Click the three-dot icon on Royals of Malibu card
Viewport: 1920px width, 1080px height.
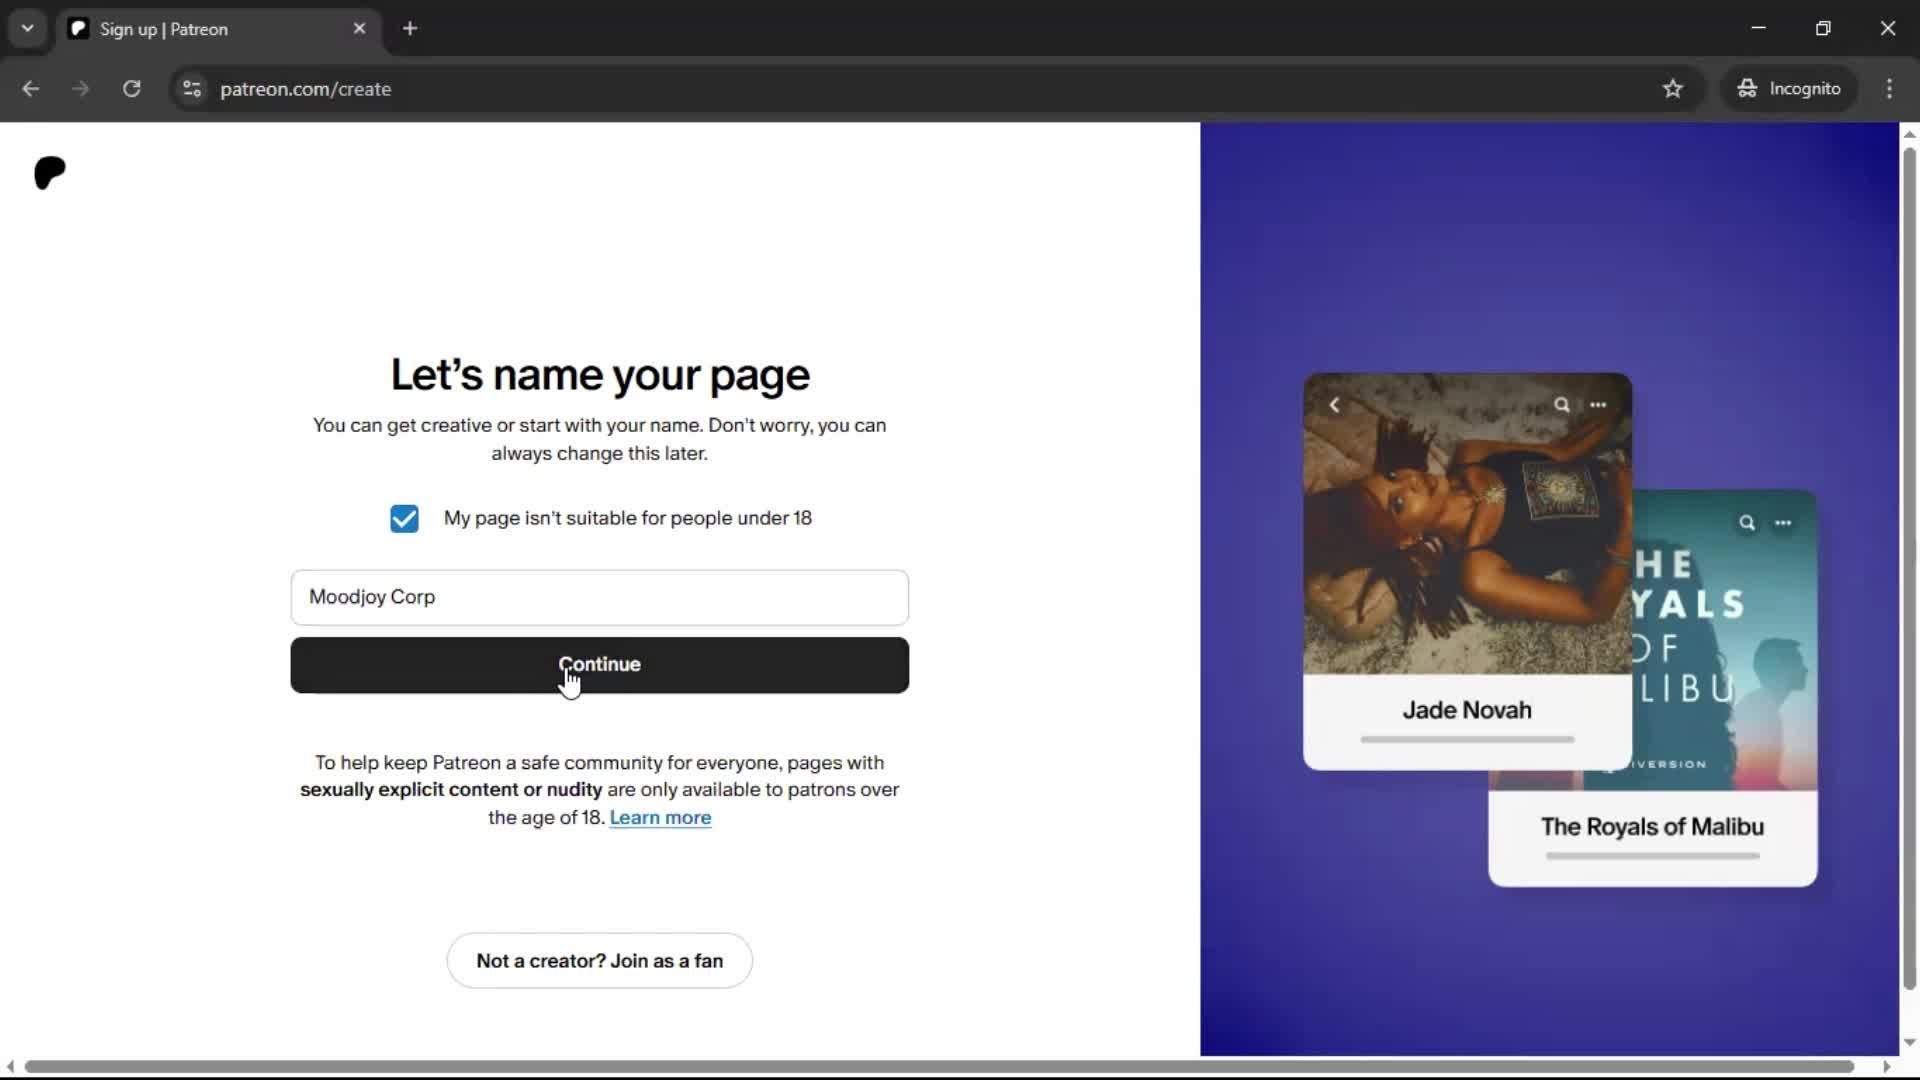coord(1783,523)
